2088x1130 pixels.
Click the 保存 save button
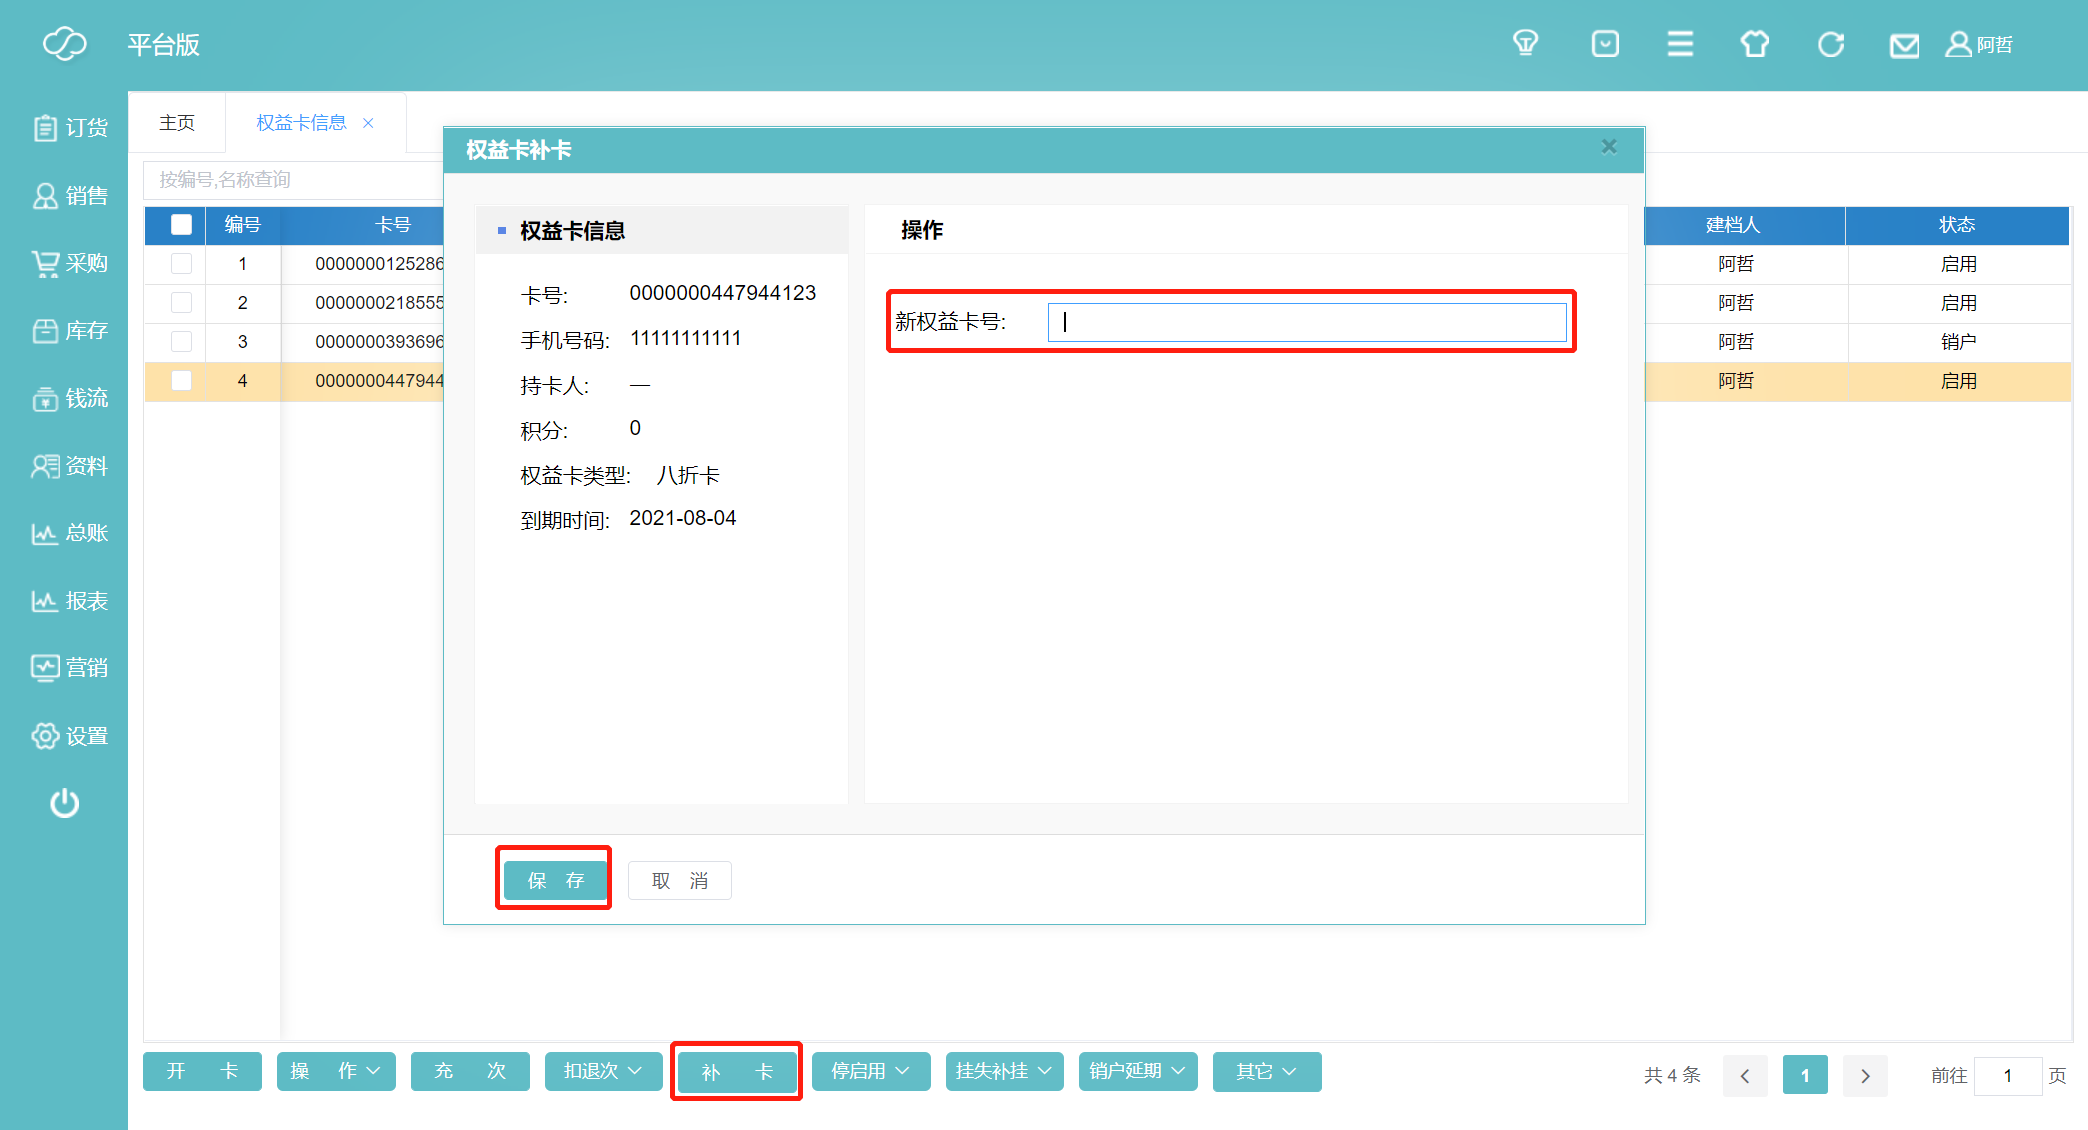[555, 880]
